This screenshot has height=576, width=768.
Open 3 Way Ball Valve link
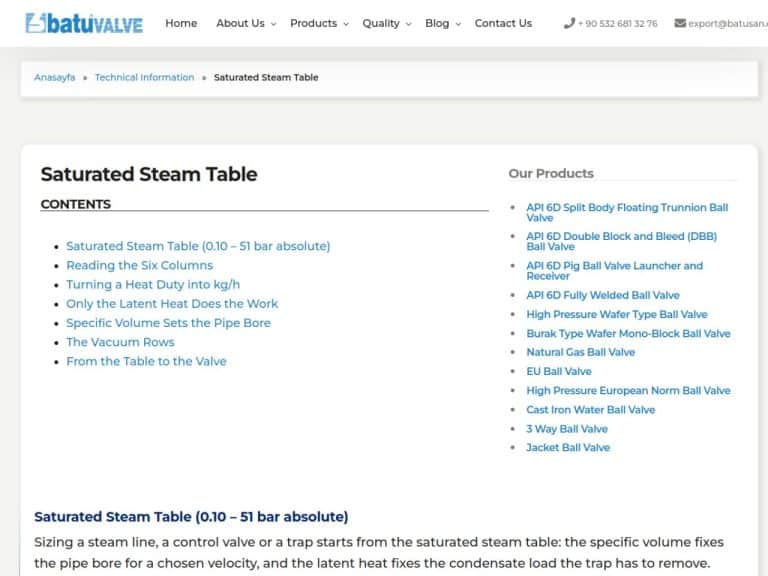[567, 429]
